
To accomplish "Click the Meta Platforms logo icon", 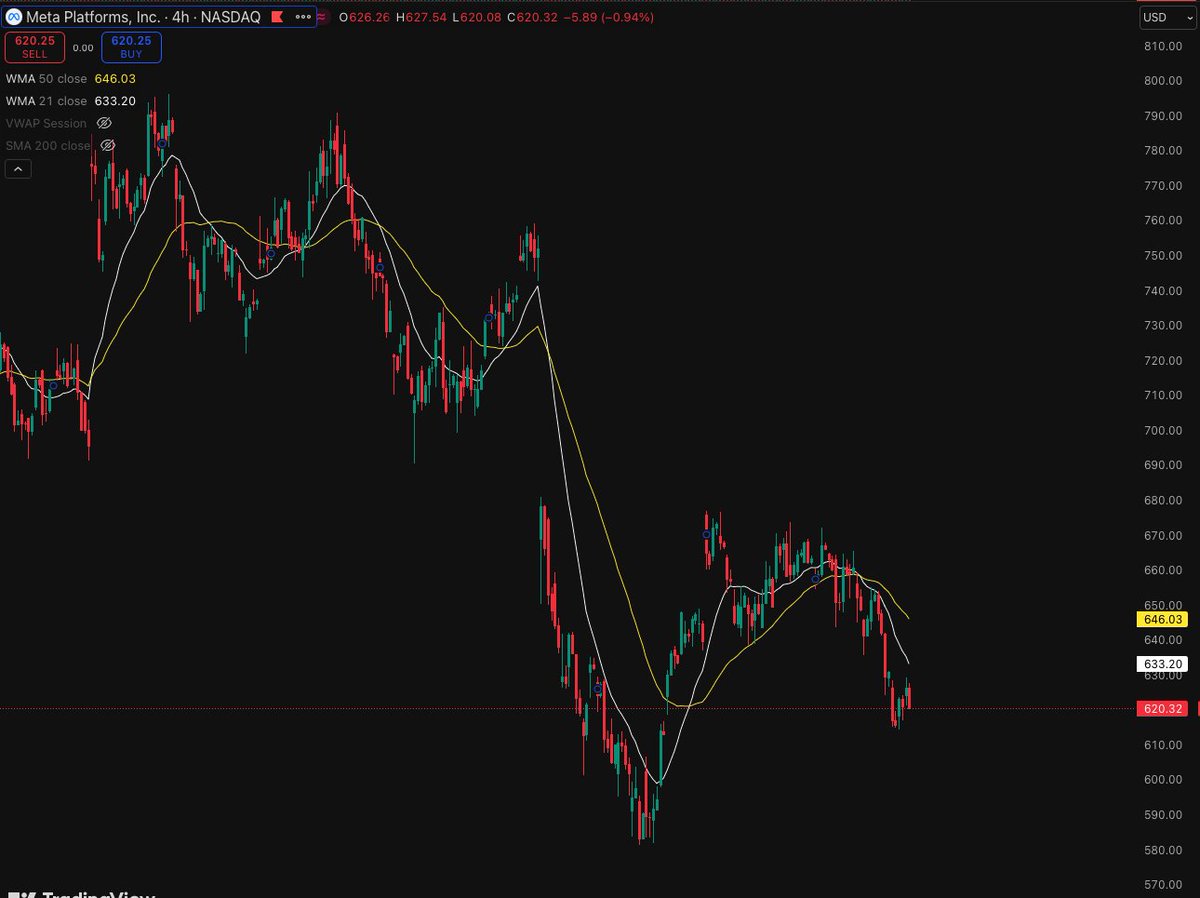I will pyautogui.click(x=14, y=17).
